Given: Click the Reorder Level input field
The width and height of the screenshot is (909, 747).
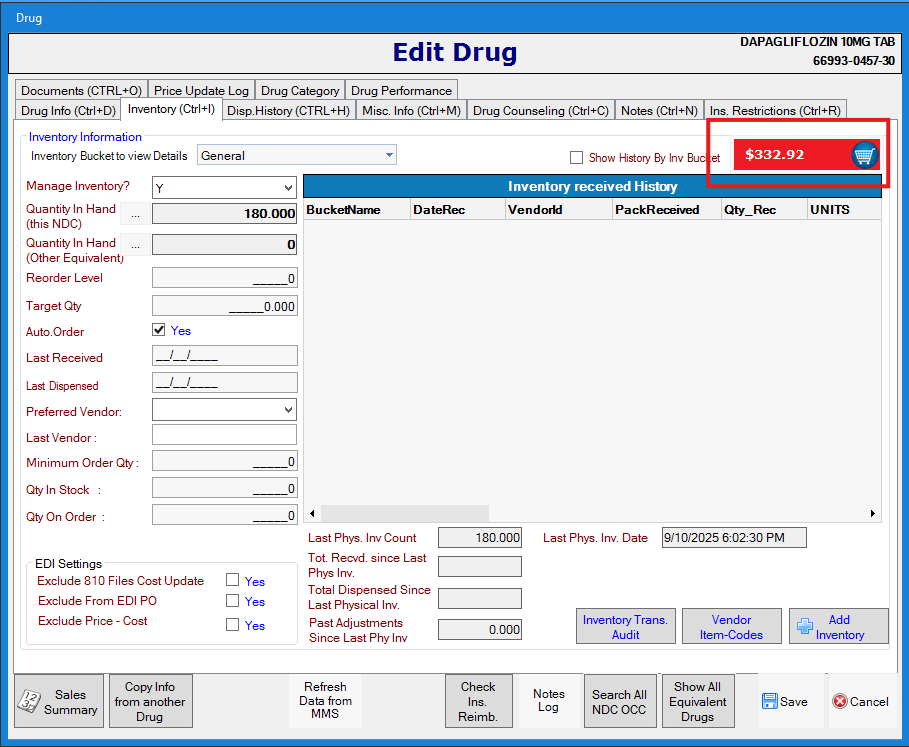Looking at the screenshot, I should tap(224, 278).
